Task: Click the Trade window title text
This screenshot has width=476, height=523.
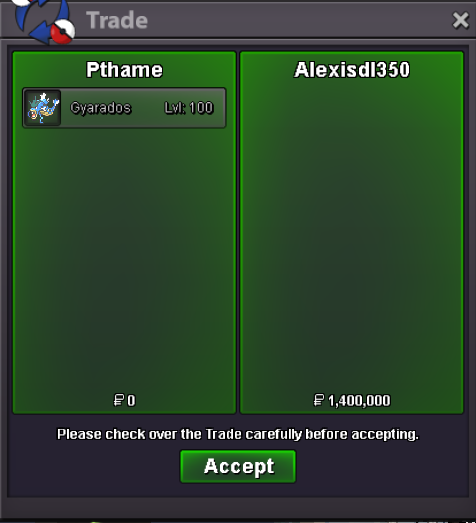Action: tap(117, 20)
